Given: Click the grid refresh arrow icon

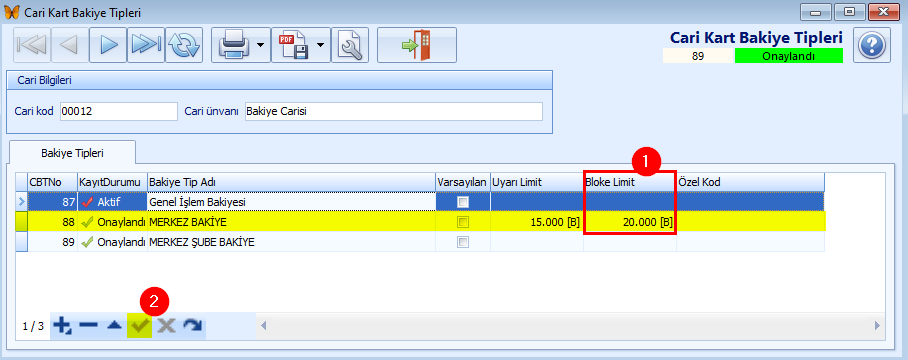Looking at the screenshot, I should [x=192, y=326].
